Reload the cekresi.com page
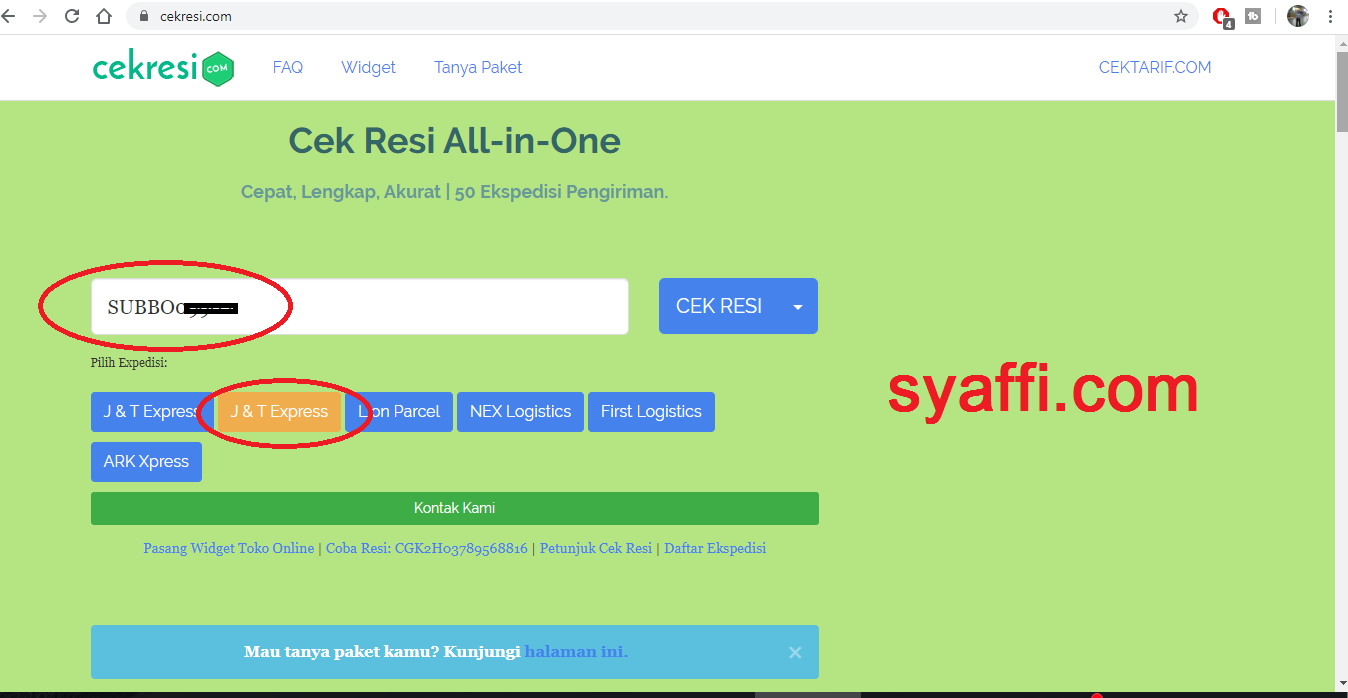The height and width of the screenshot is (698, 1348). pos(72,16)
